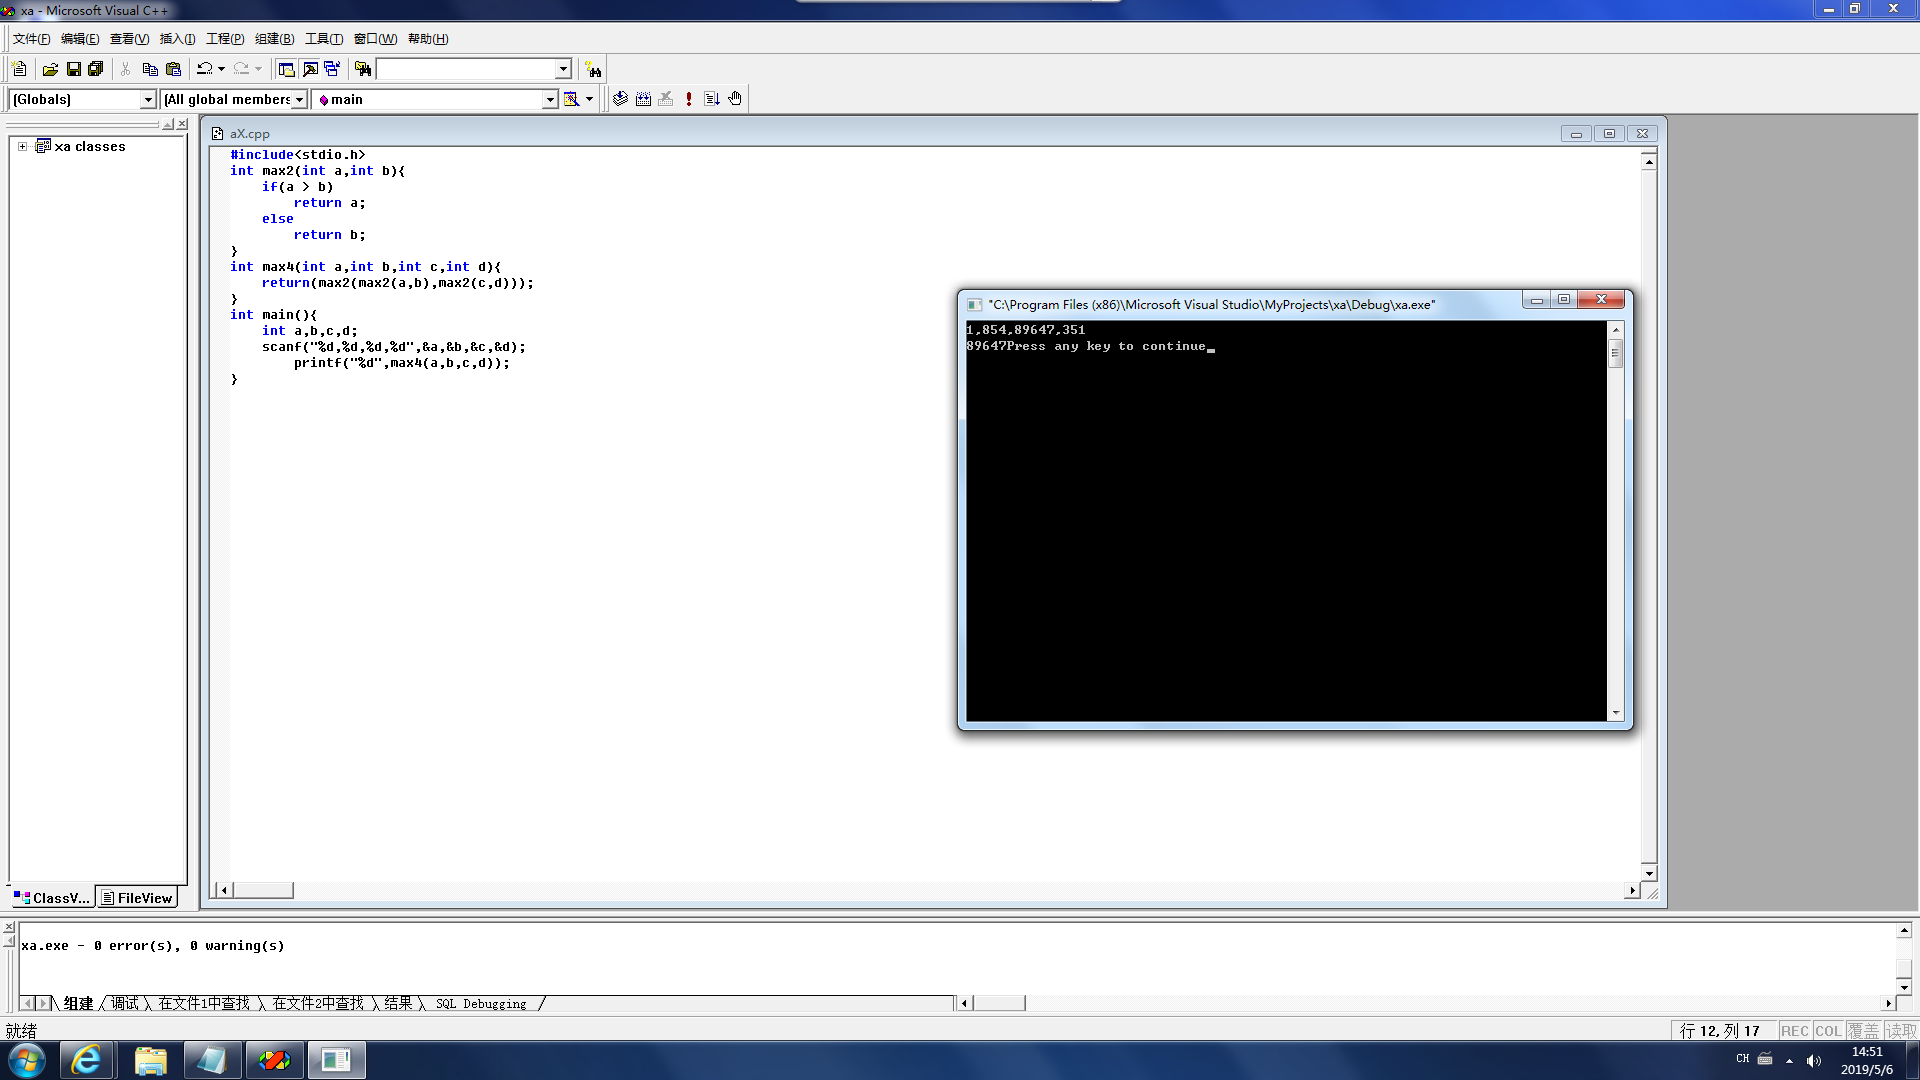Click the Save All icon
This screenshot has width=1920, height=1080.
96,69
